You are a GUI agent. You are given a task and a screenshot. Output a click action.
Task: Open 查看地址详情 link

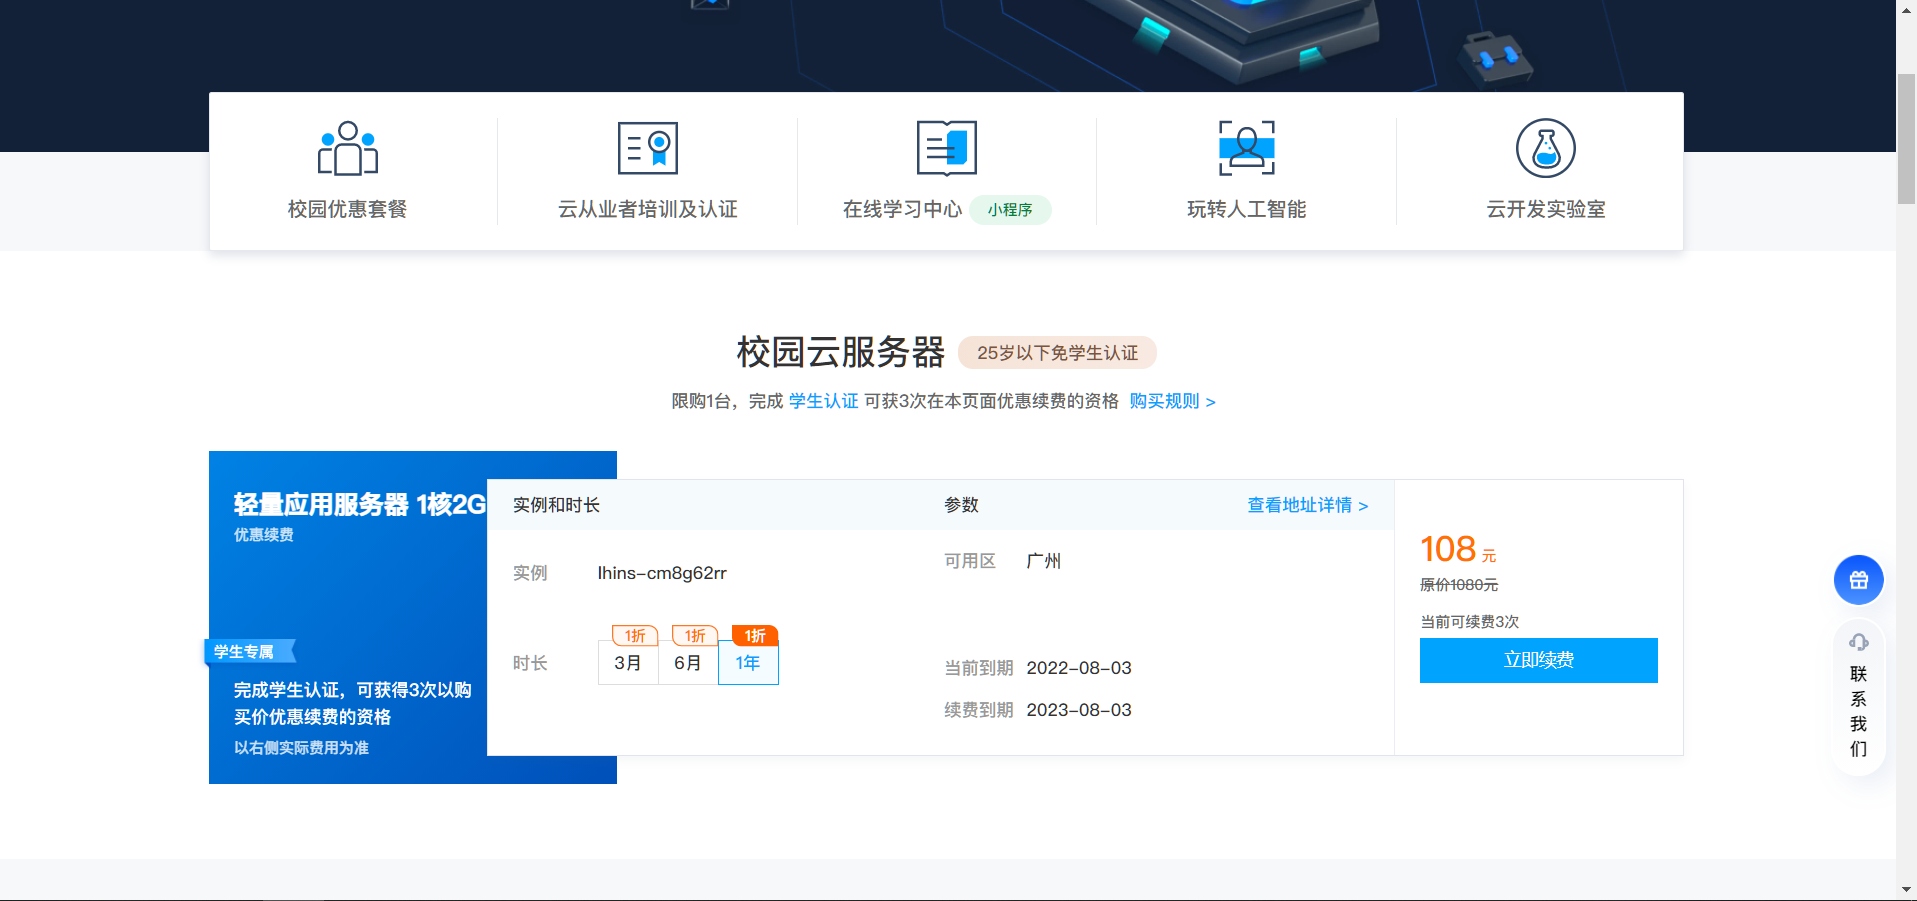coord(1307,505)
